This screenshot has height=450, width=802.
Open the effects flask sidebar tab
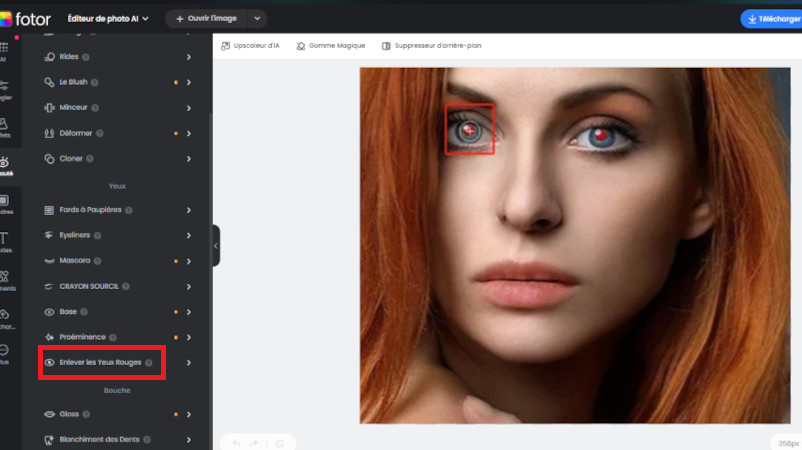point(5,127)
